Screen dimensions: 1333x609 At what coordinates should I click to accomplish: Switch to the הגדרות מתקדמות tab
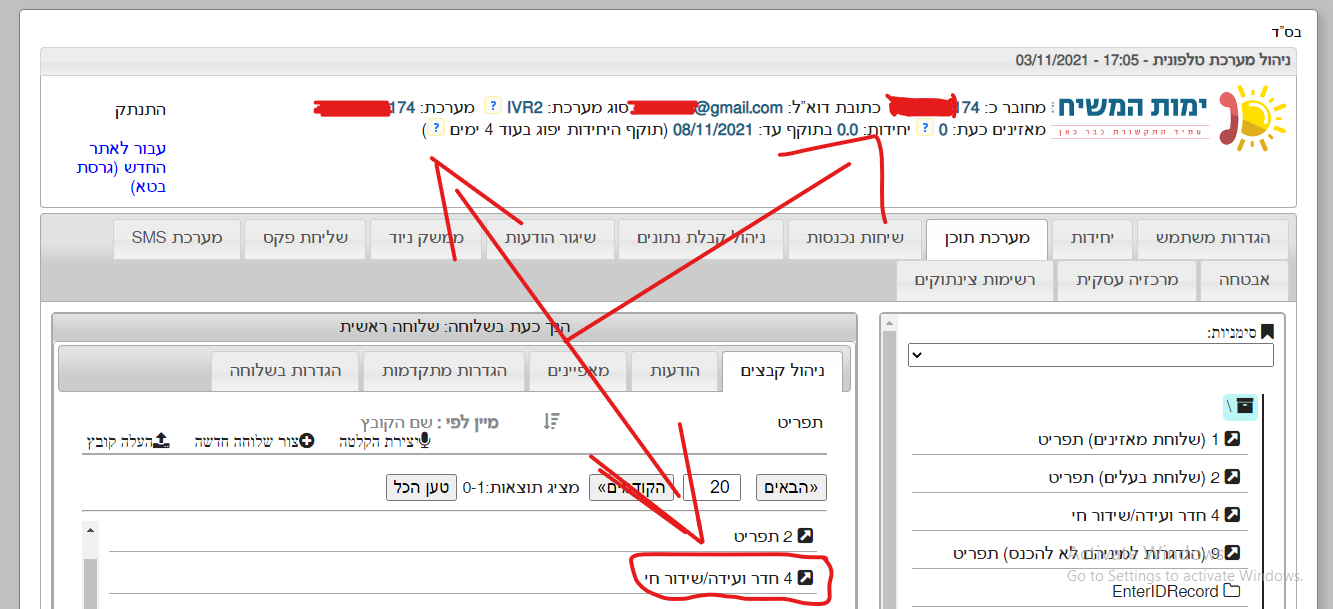point(444,371)
